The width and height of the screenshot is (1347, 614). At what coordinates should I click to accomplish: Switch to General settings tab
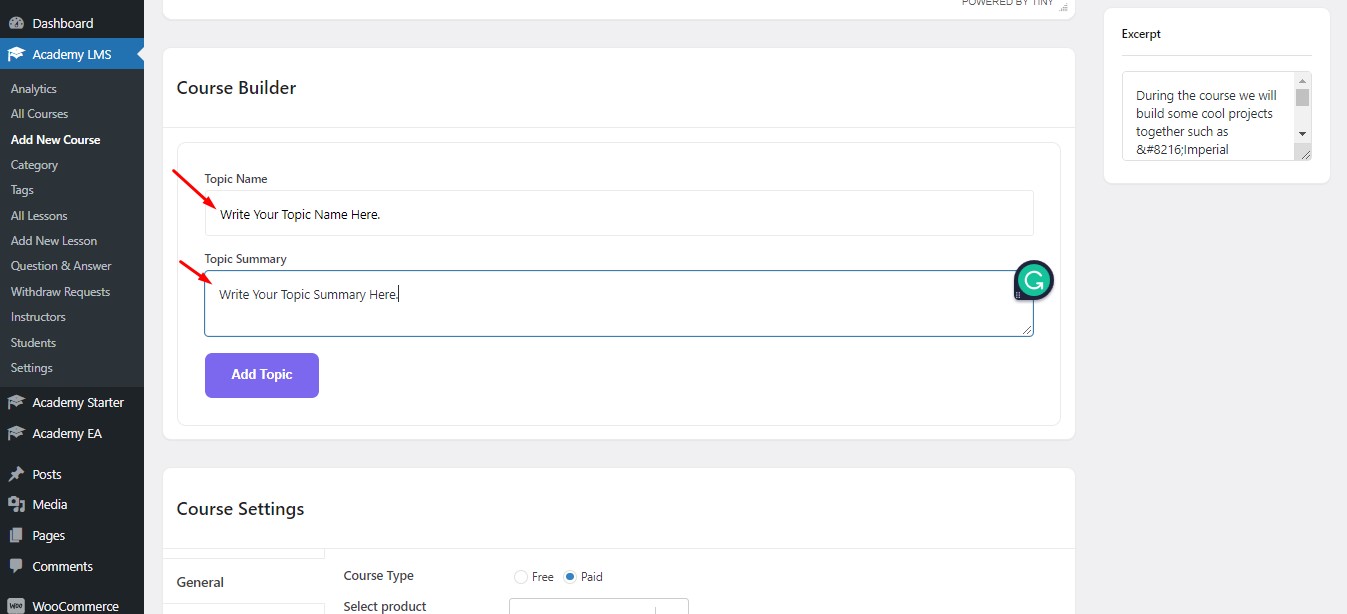[244, 582]
